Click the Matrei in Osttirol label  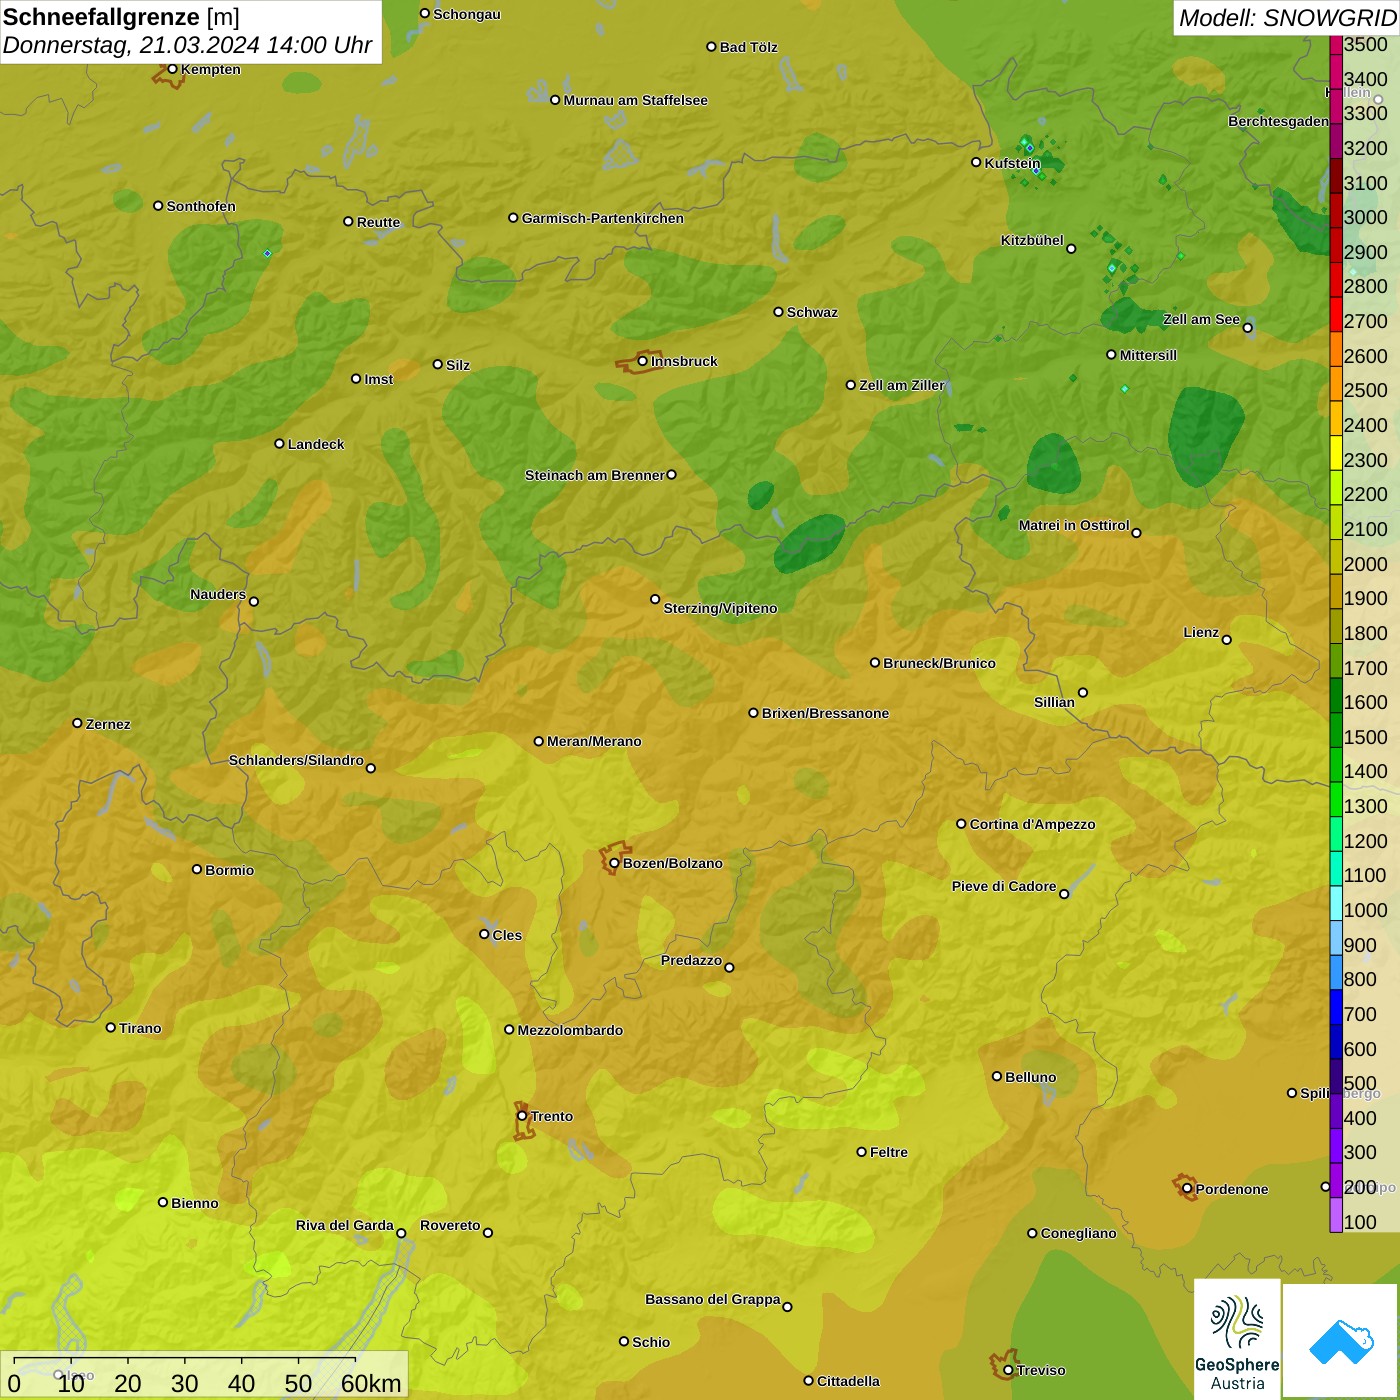point(1074,525)
